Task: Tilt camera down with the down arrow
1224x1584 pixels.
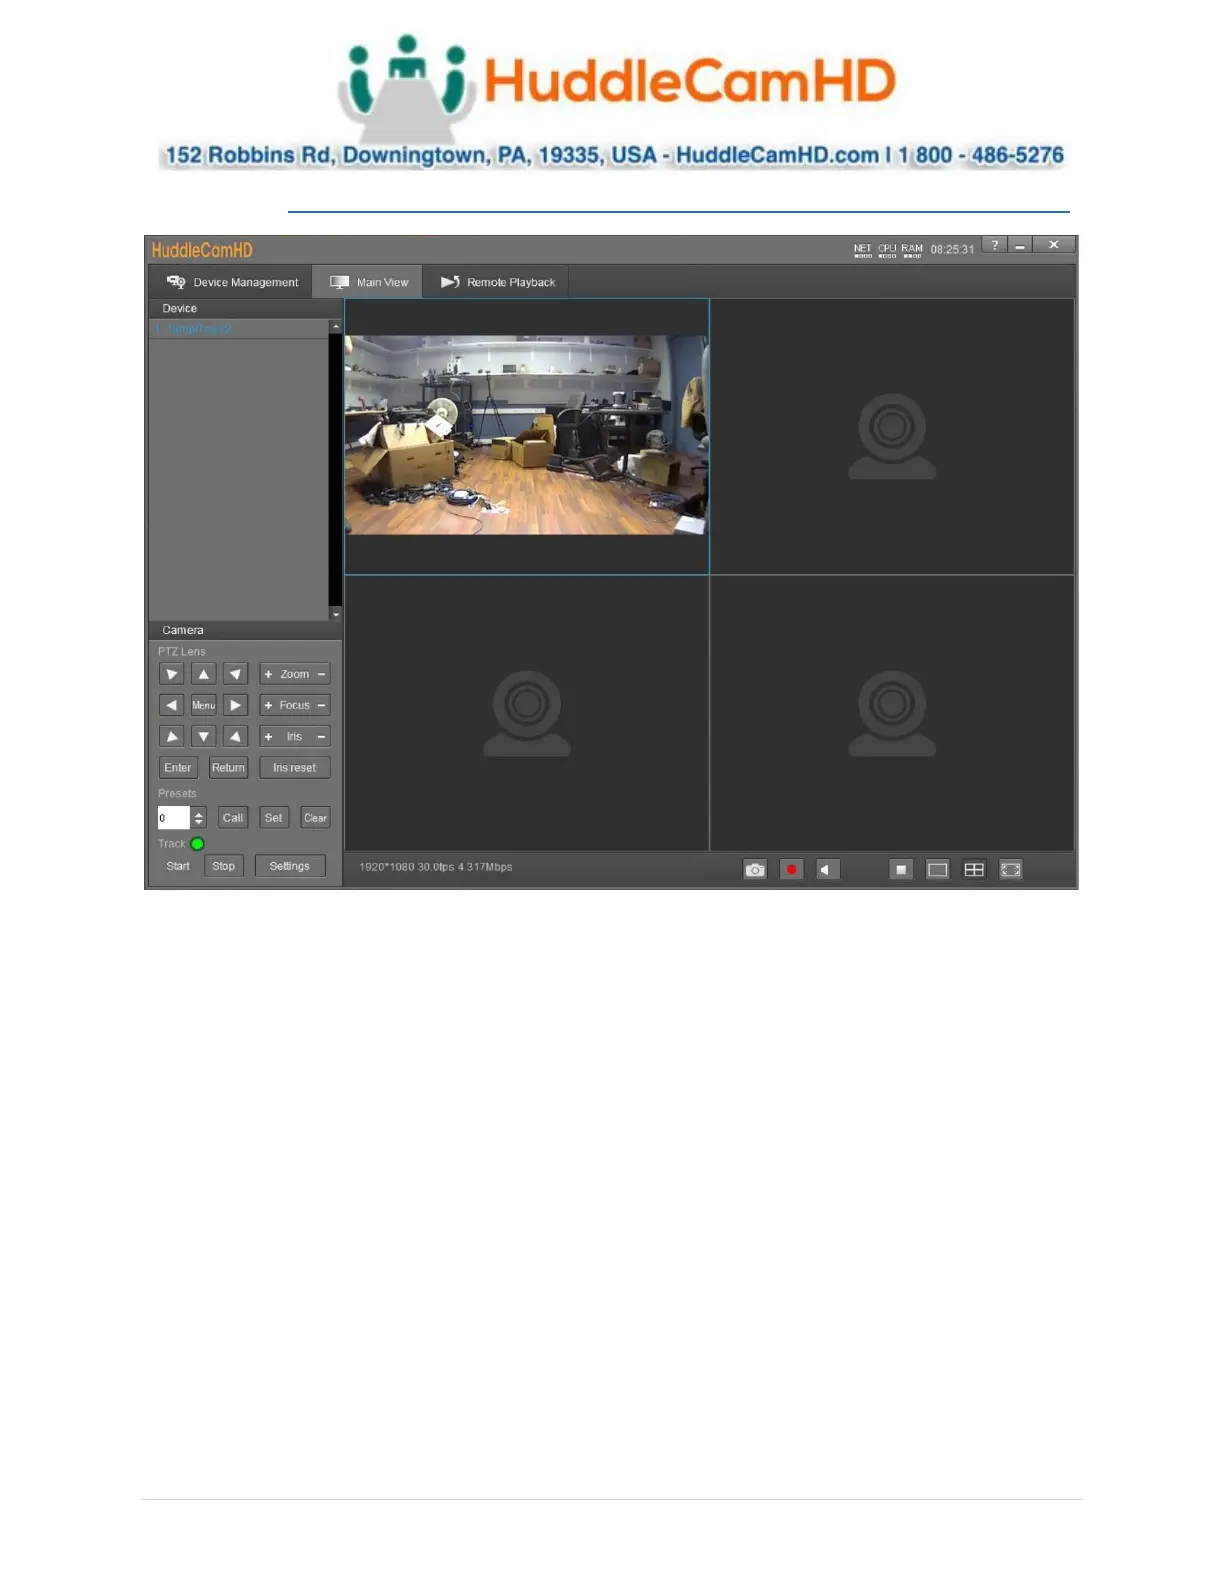Action: pos(203,737)
